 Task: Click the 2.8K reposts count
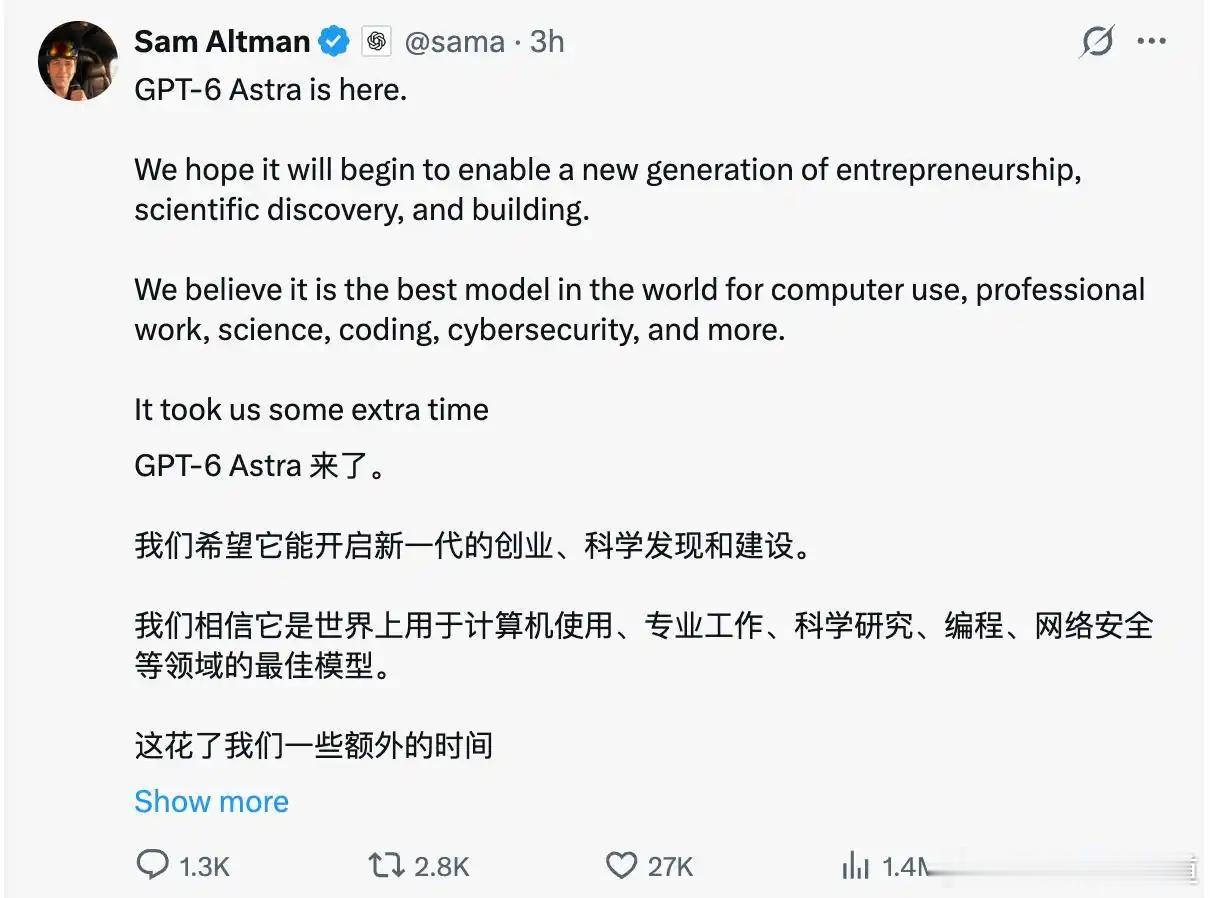point(442,866)
